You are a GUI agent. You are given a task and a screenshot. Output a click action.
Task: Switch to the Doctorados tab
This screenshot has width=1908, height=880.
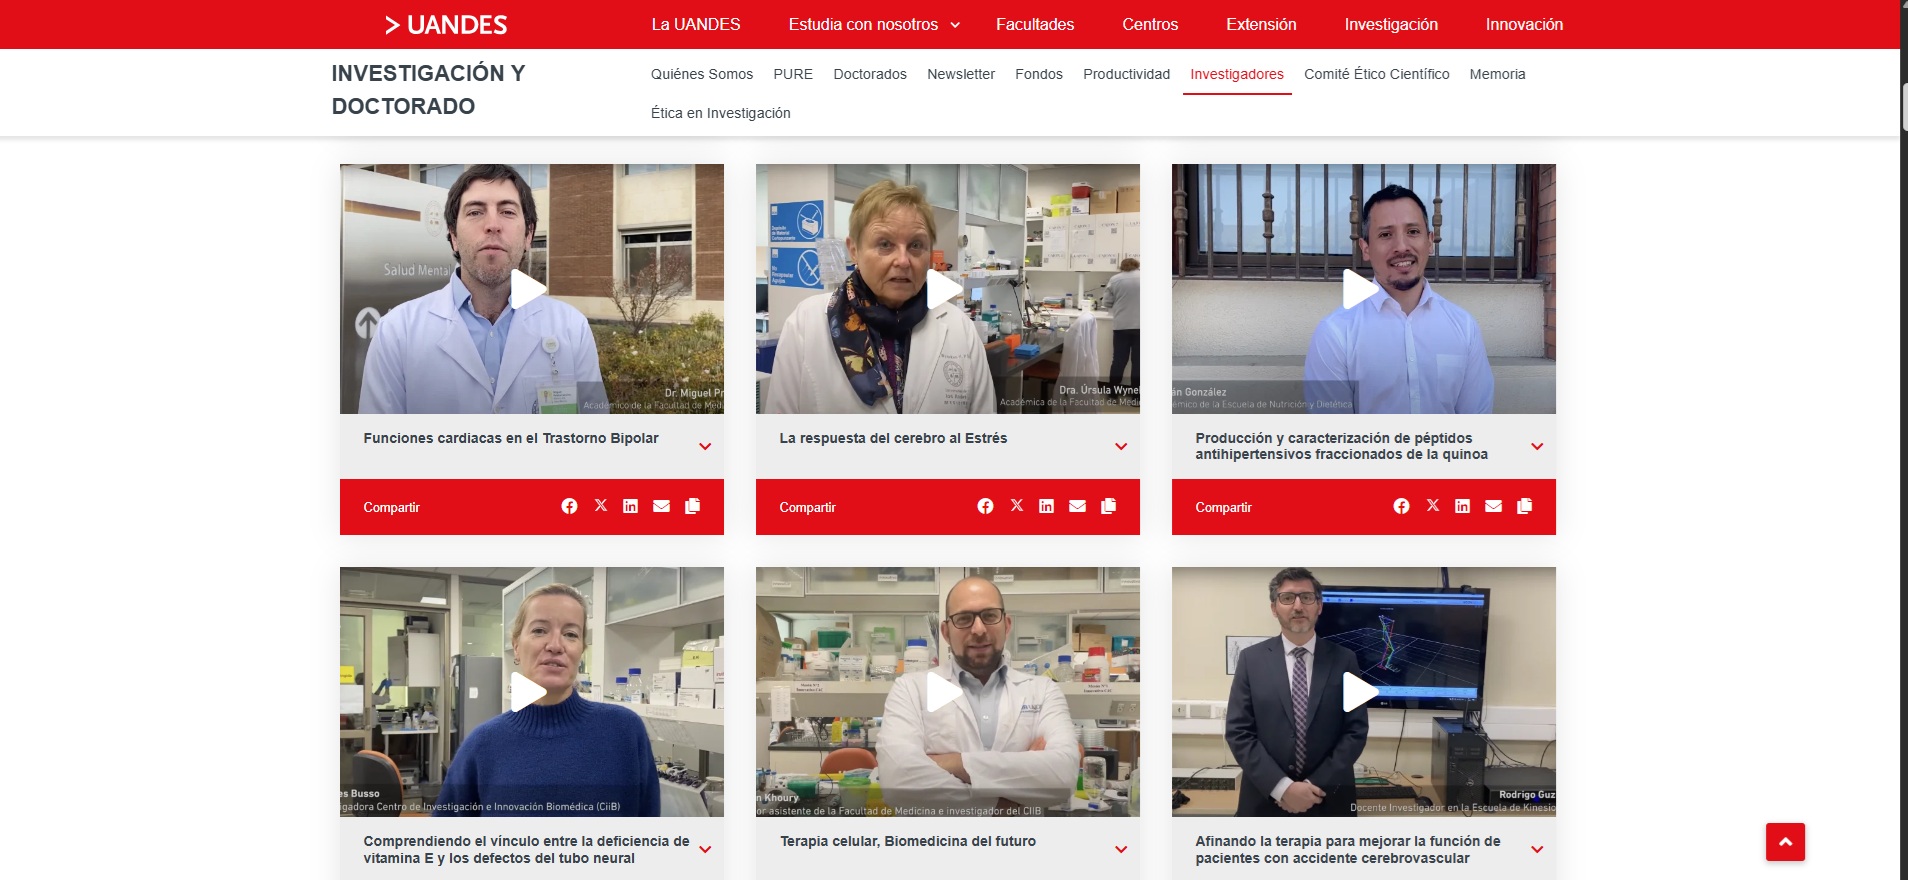tap(870, 74)
